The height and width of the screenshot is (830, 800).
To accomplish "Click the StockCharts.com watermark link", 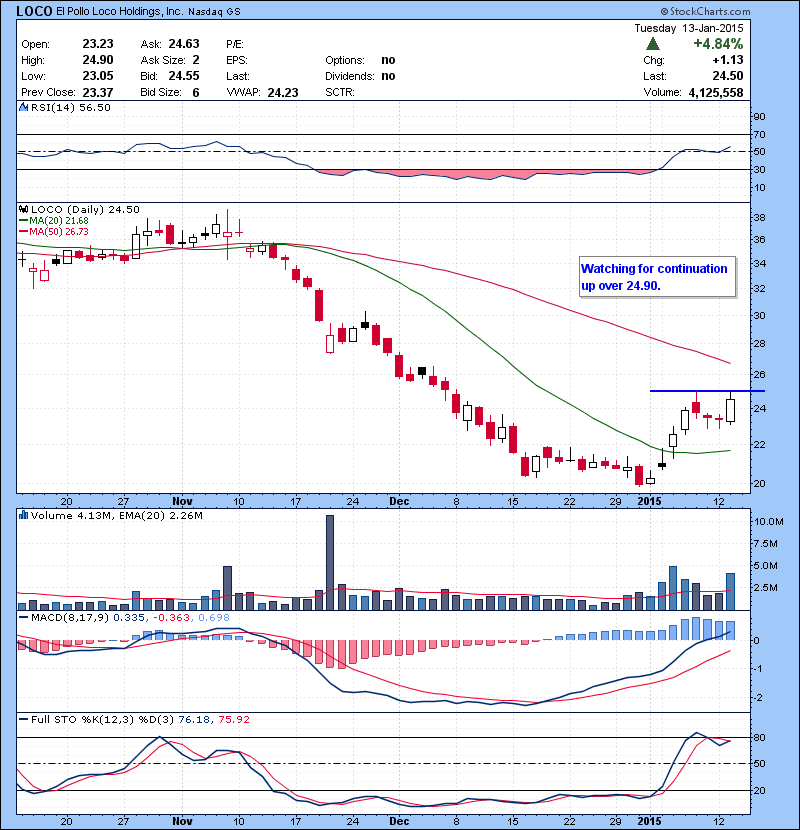I will pyautogui.click(x=705, y=11).
